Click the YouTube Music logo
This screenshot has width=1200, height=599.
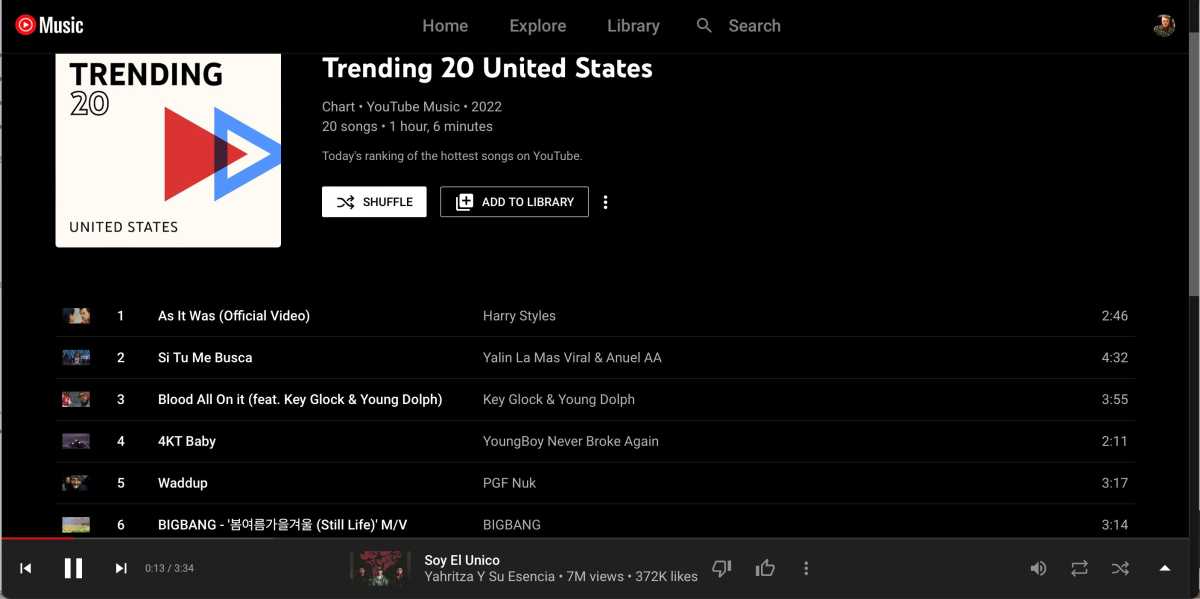point(50,26)
